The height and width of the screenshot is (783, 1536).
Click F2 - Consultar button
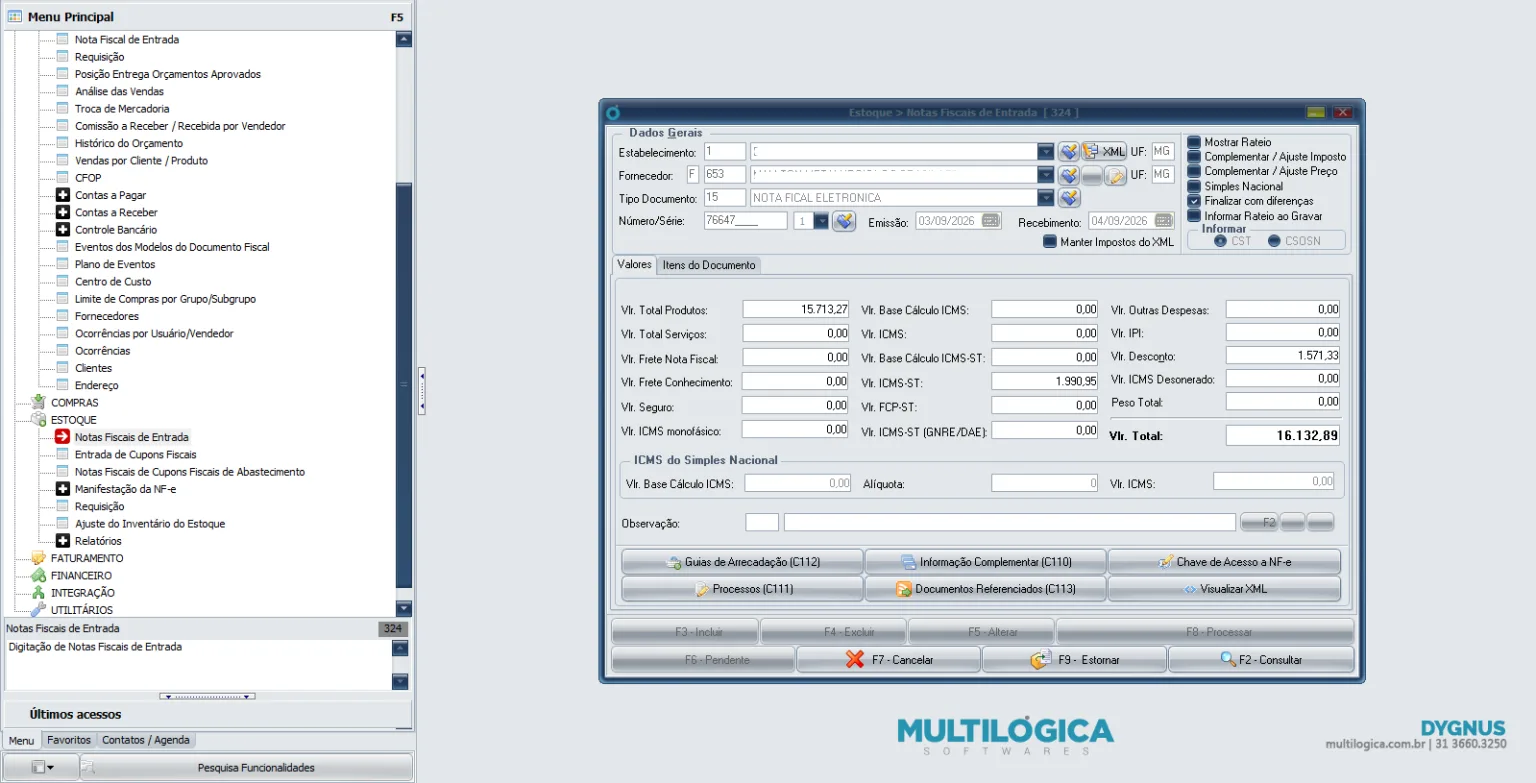pyautogui.click(x=1261, y=660)
